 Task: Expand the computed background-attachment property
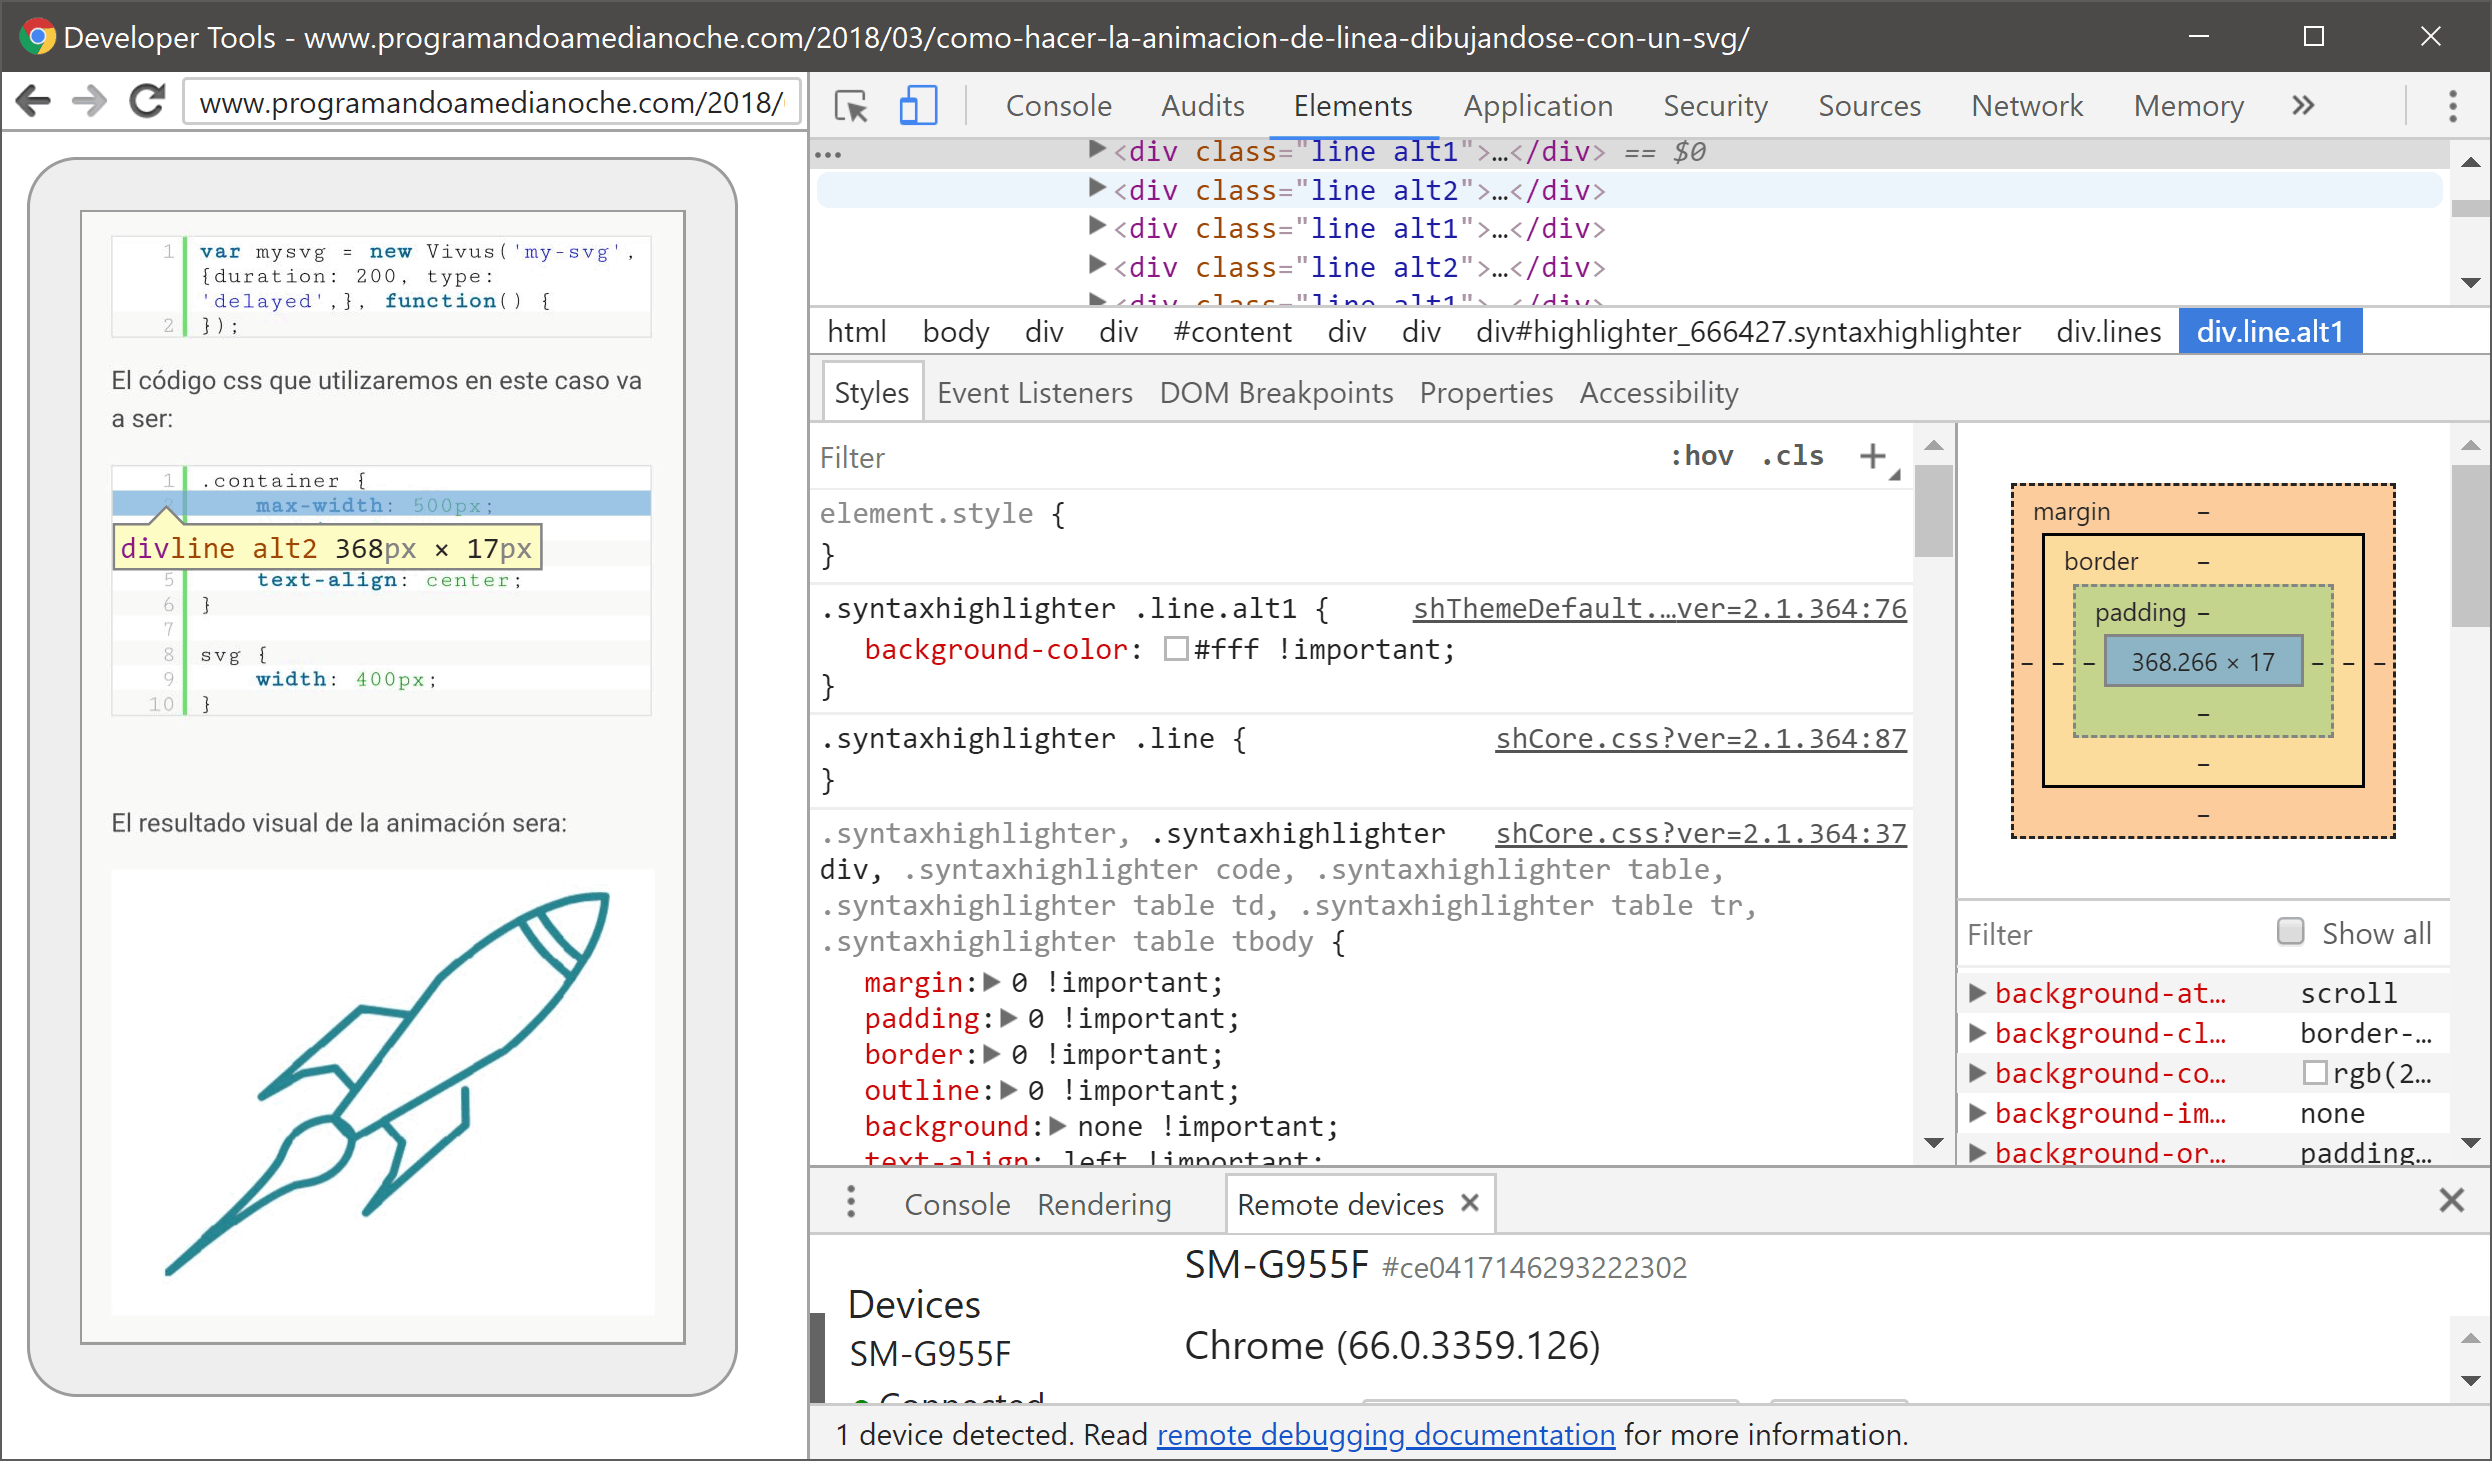(x=1977, y=994)
